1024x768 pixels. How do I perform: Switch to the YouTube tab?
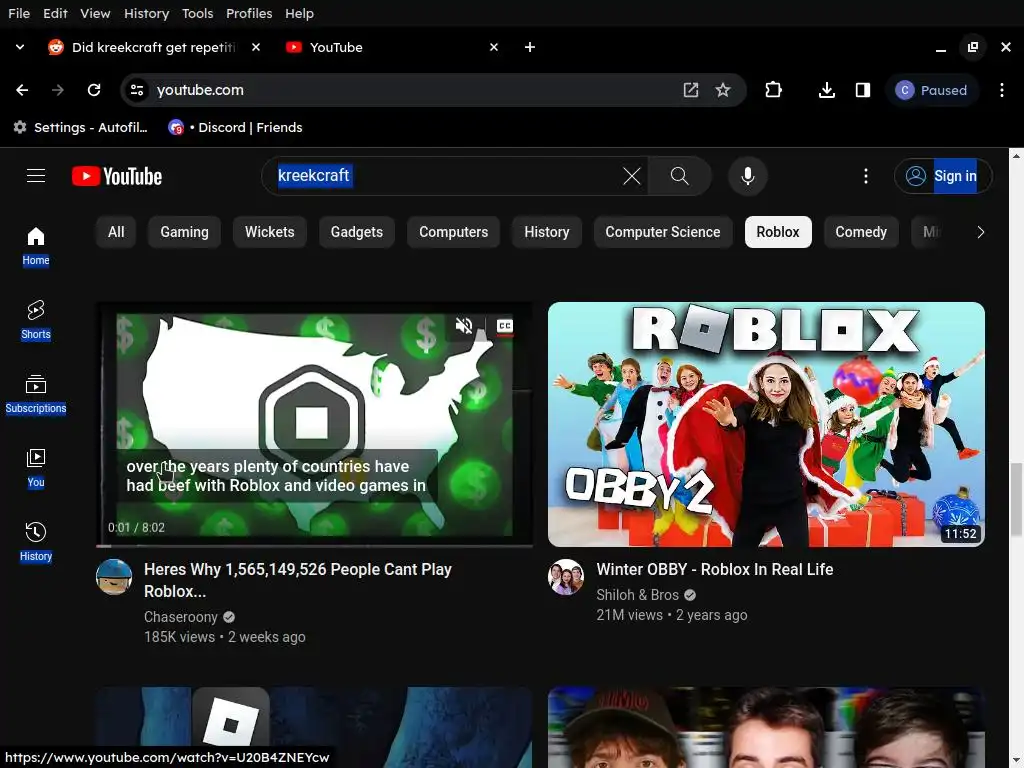(x=392, y=47)
